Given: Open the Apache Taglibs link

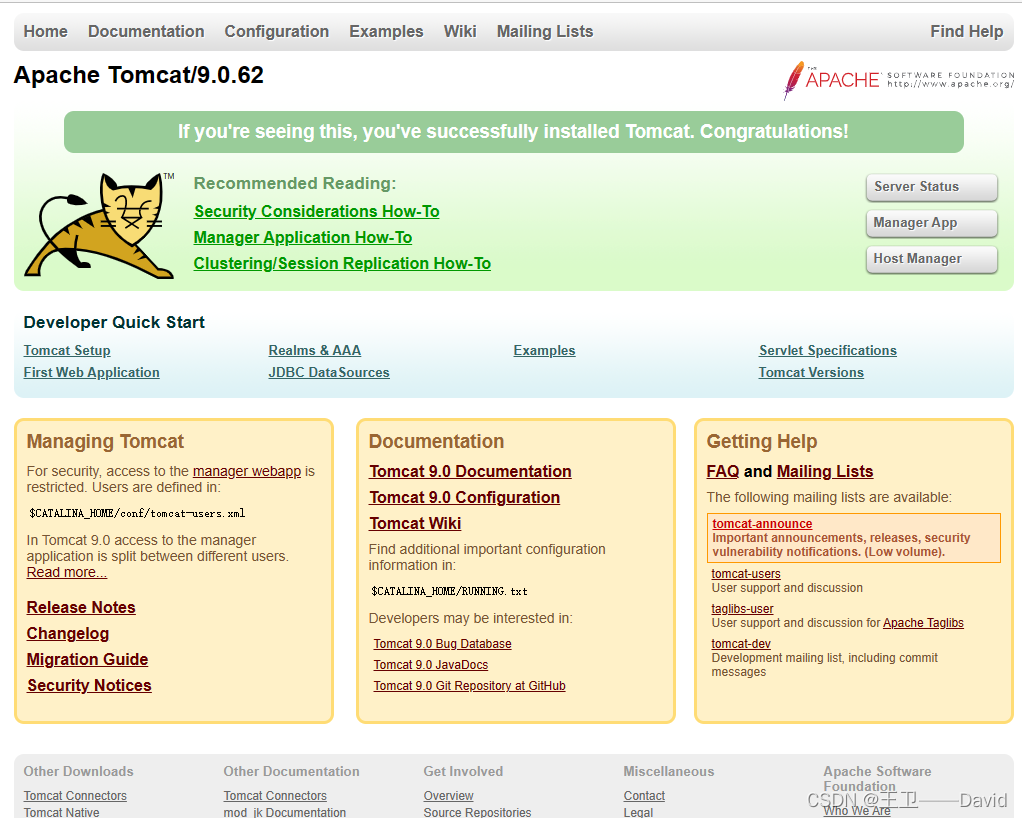Looking at the screenshot, I should tap(923, 623).
